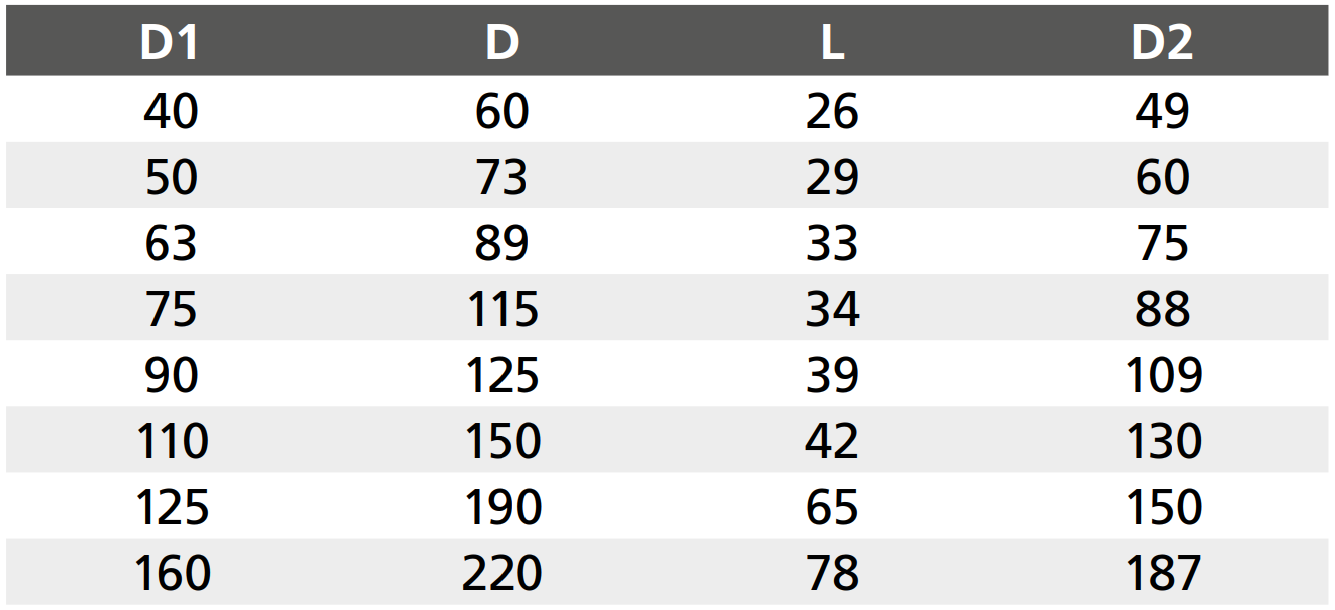1335x610 pixels.
Task: Click the L value 78
Action: point(832,573)
